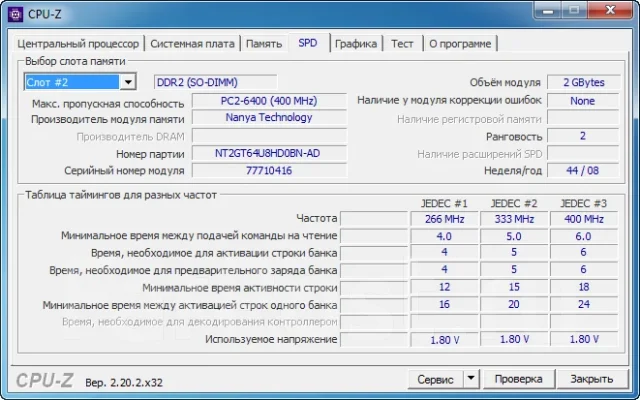Click the value 20 in JEDEC #2 column
This screenshot has height=400, width=640.
pyautogui.click(x=514, y=304)
